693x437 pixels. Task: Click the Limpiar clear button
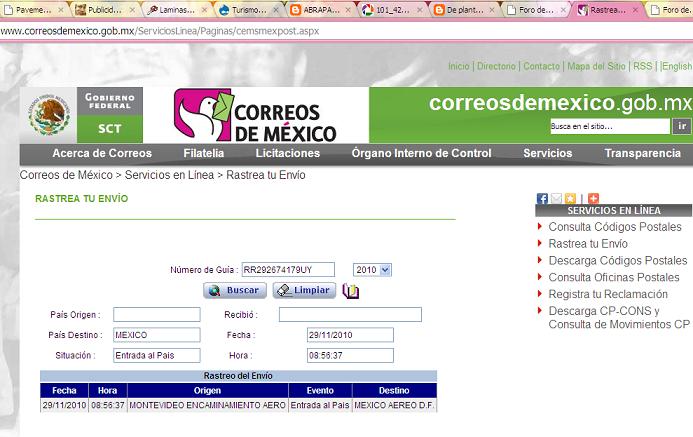coord(304,290)
